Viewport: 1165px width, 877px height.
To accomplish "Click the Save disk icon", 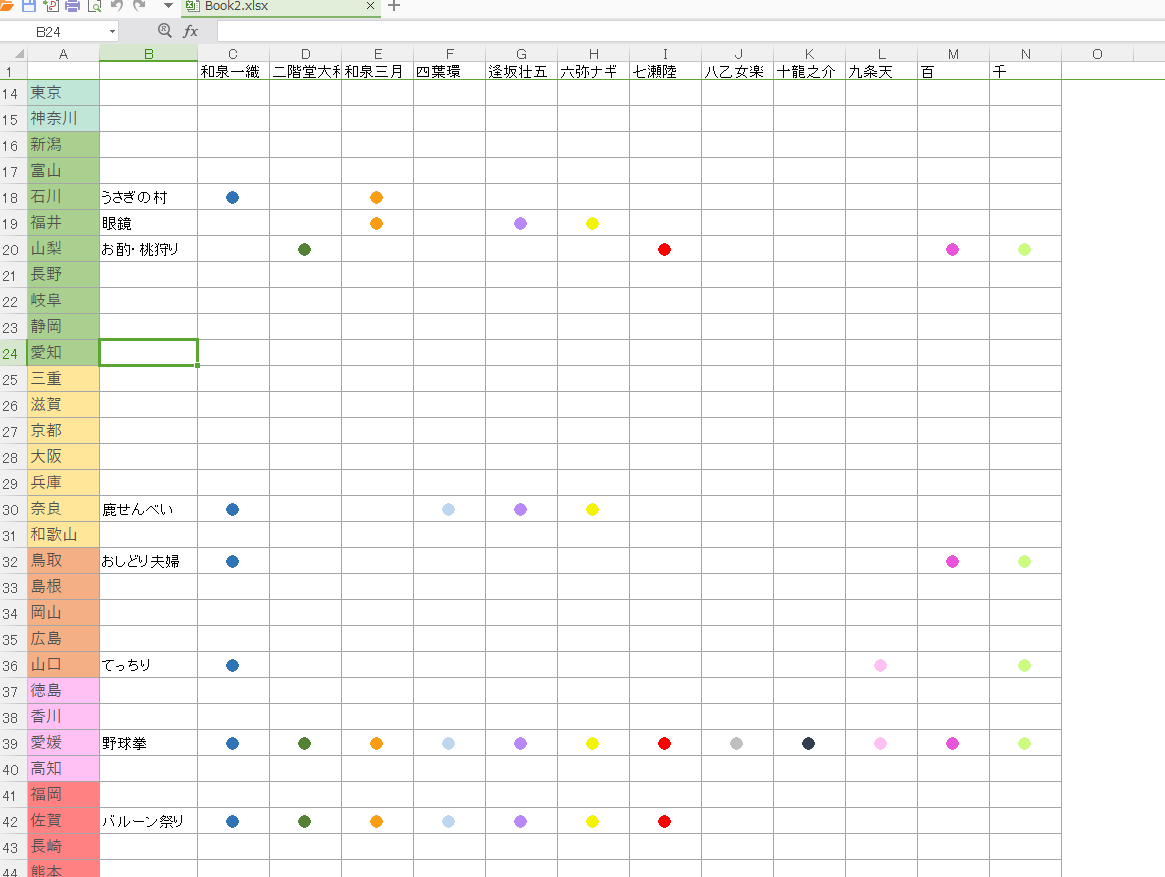I will tap(29, 6).
